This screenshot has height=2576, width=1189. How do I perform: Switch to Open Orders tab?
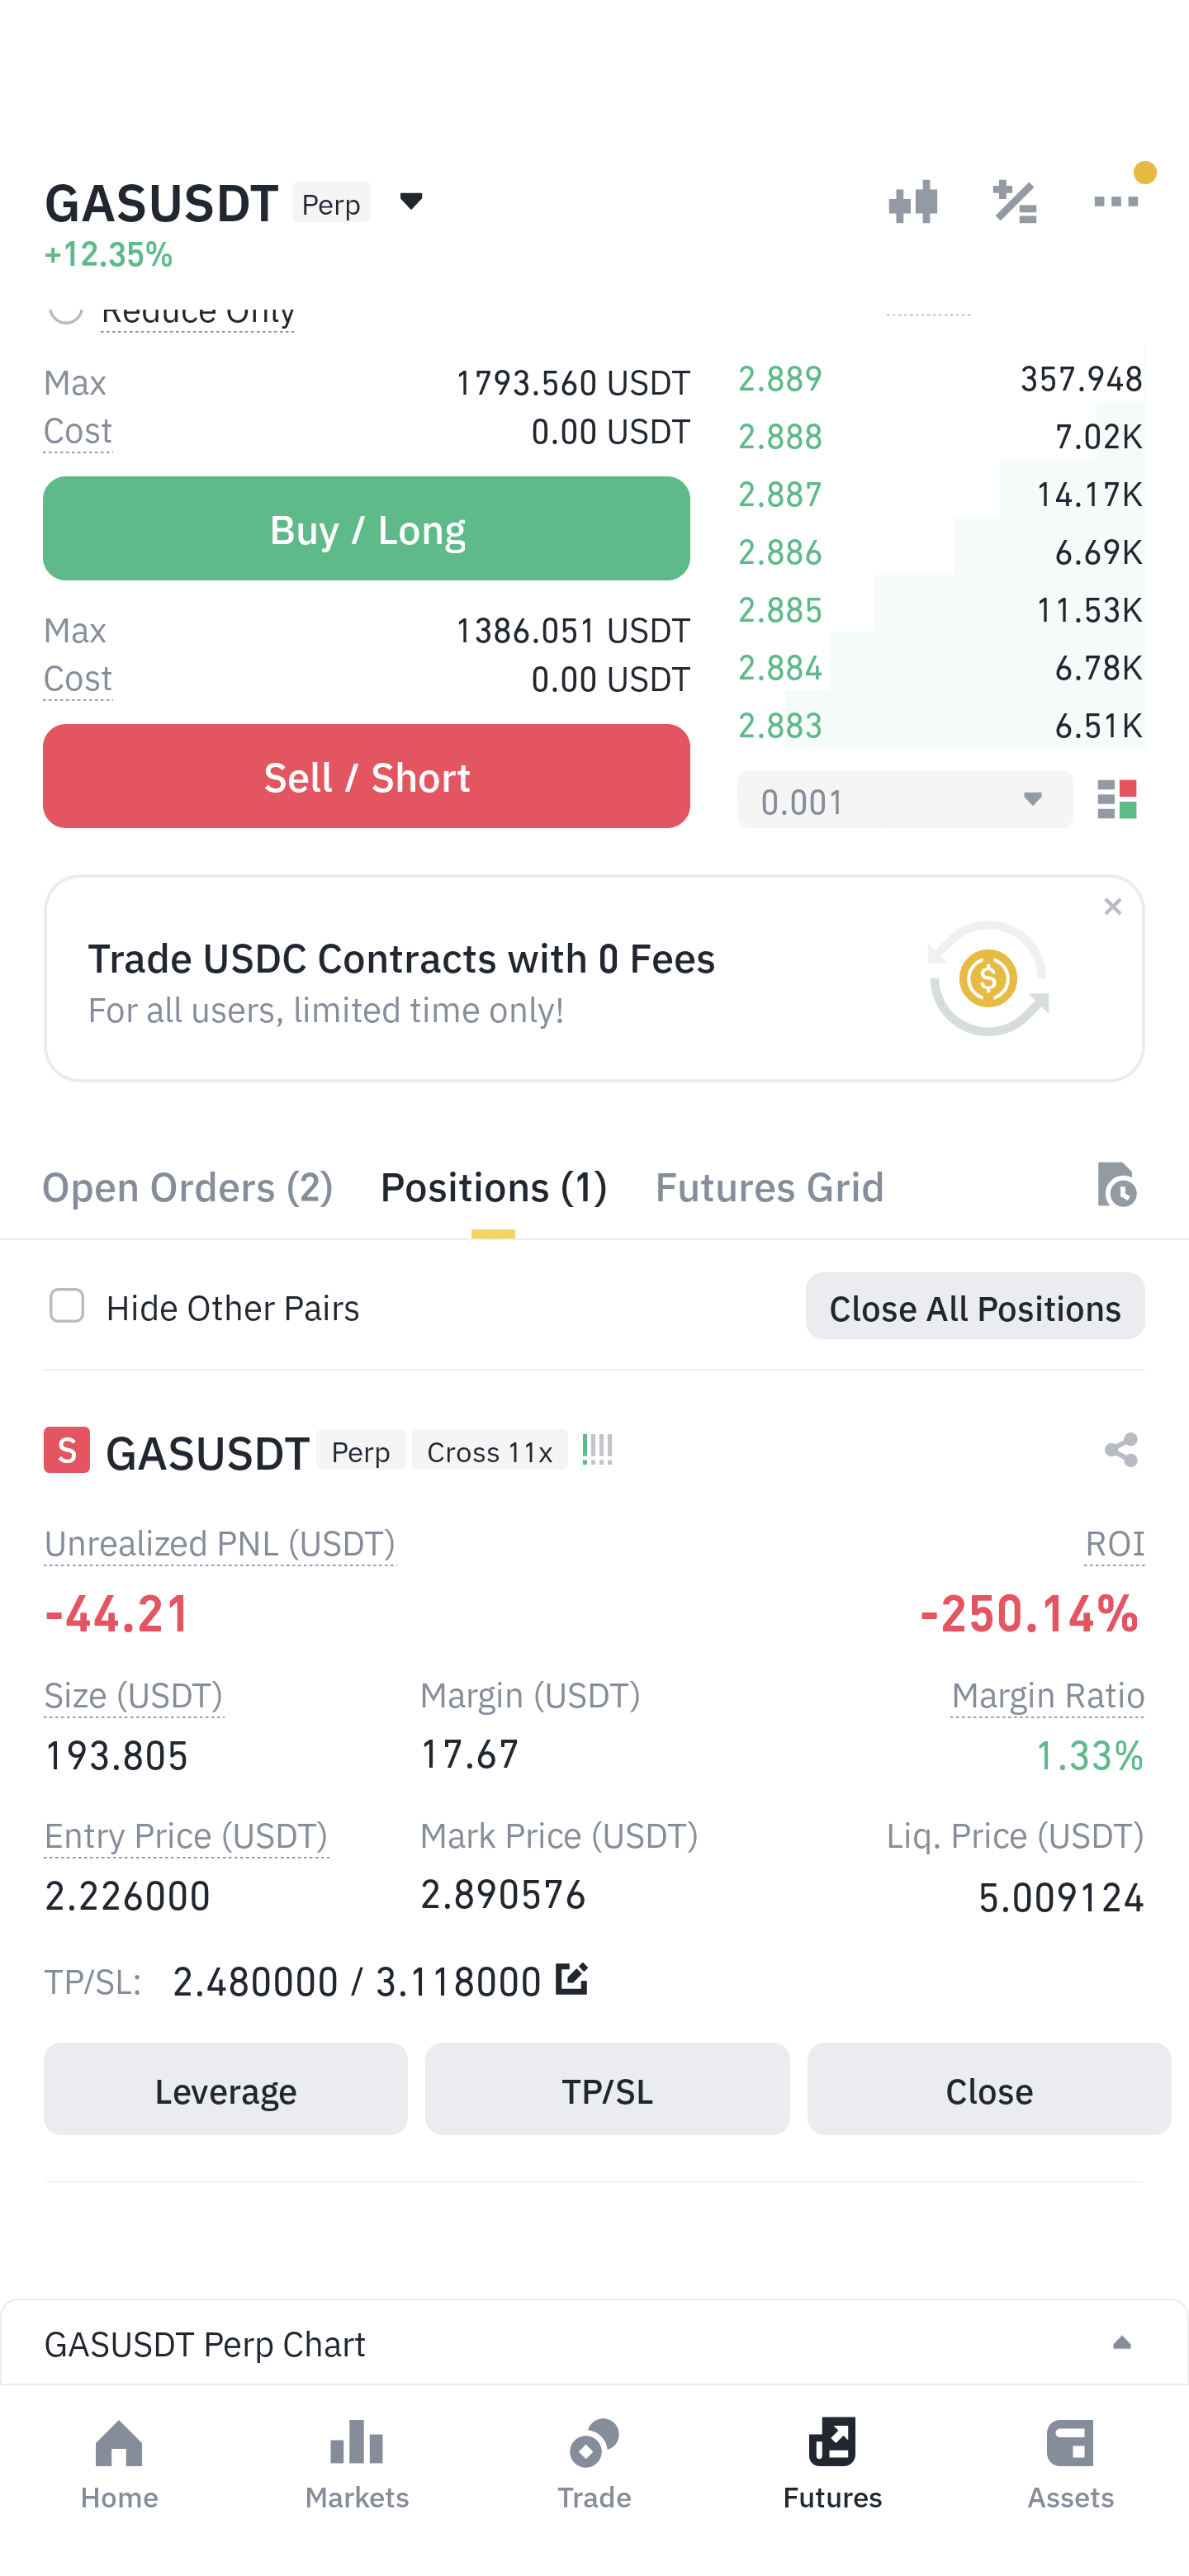(187, 1187)
